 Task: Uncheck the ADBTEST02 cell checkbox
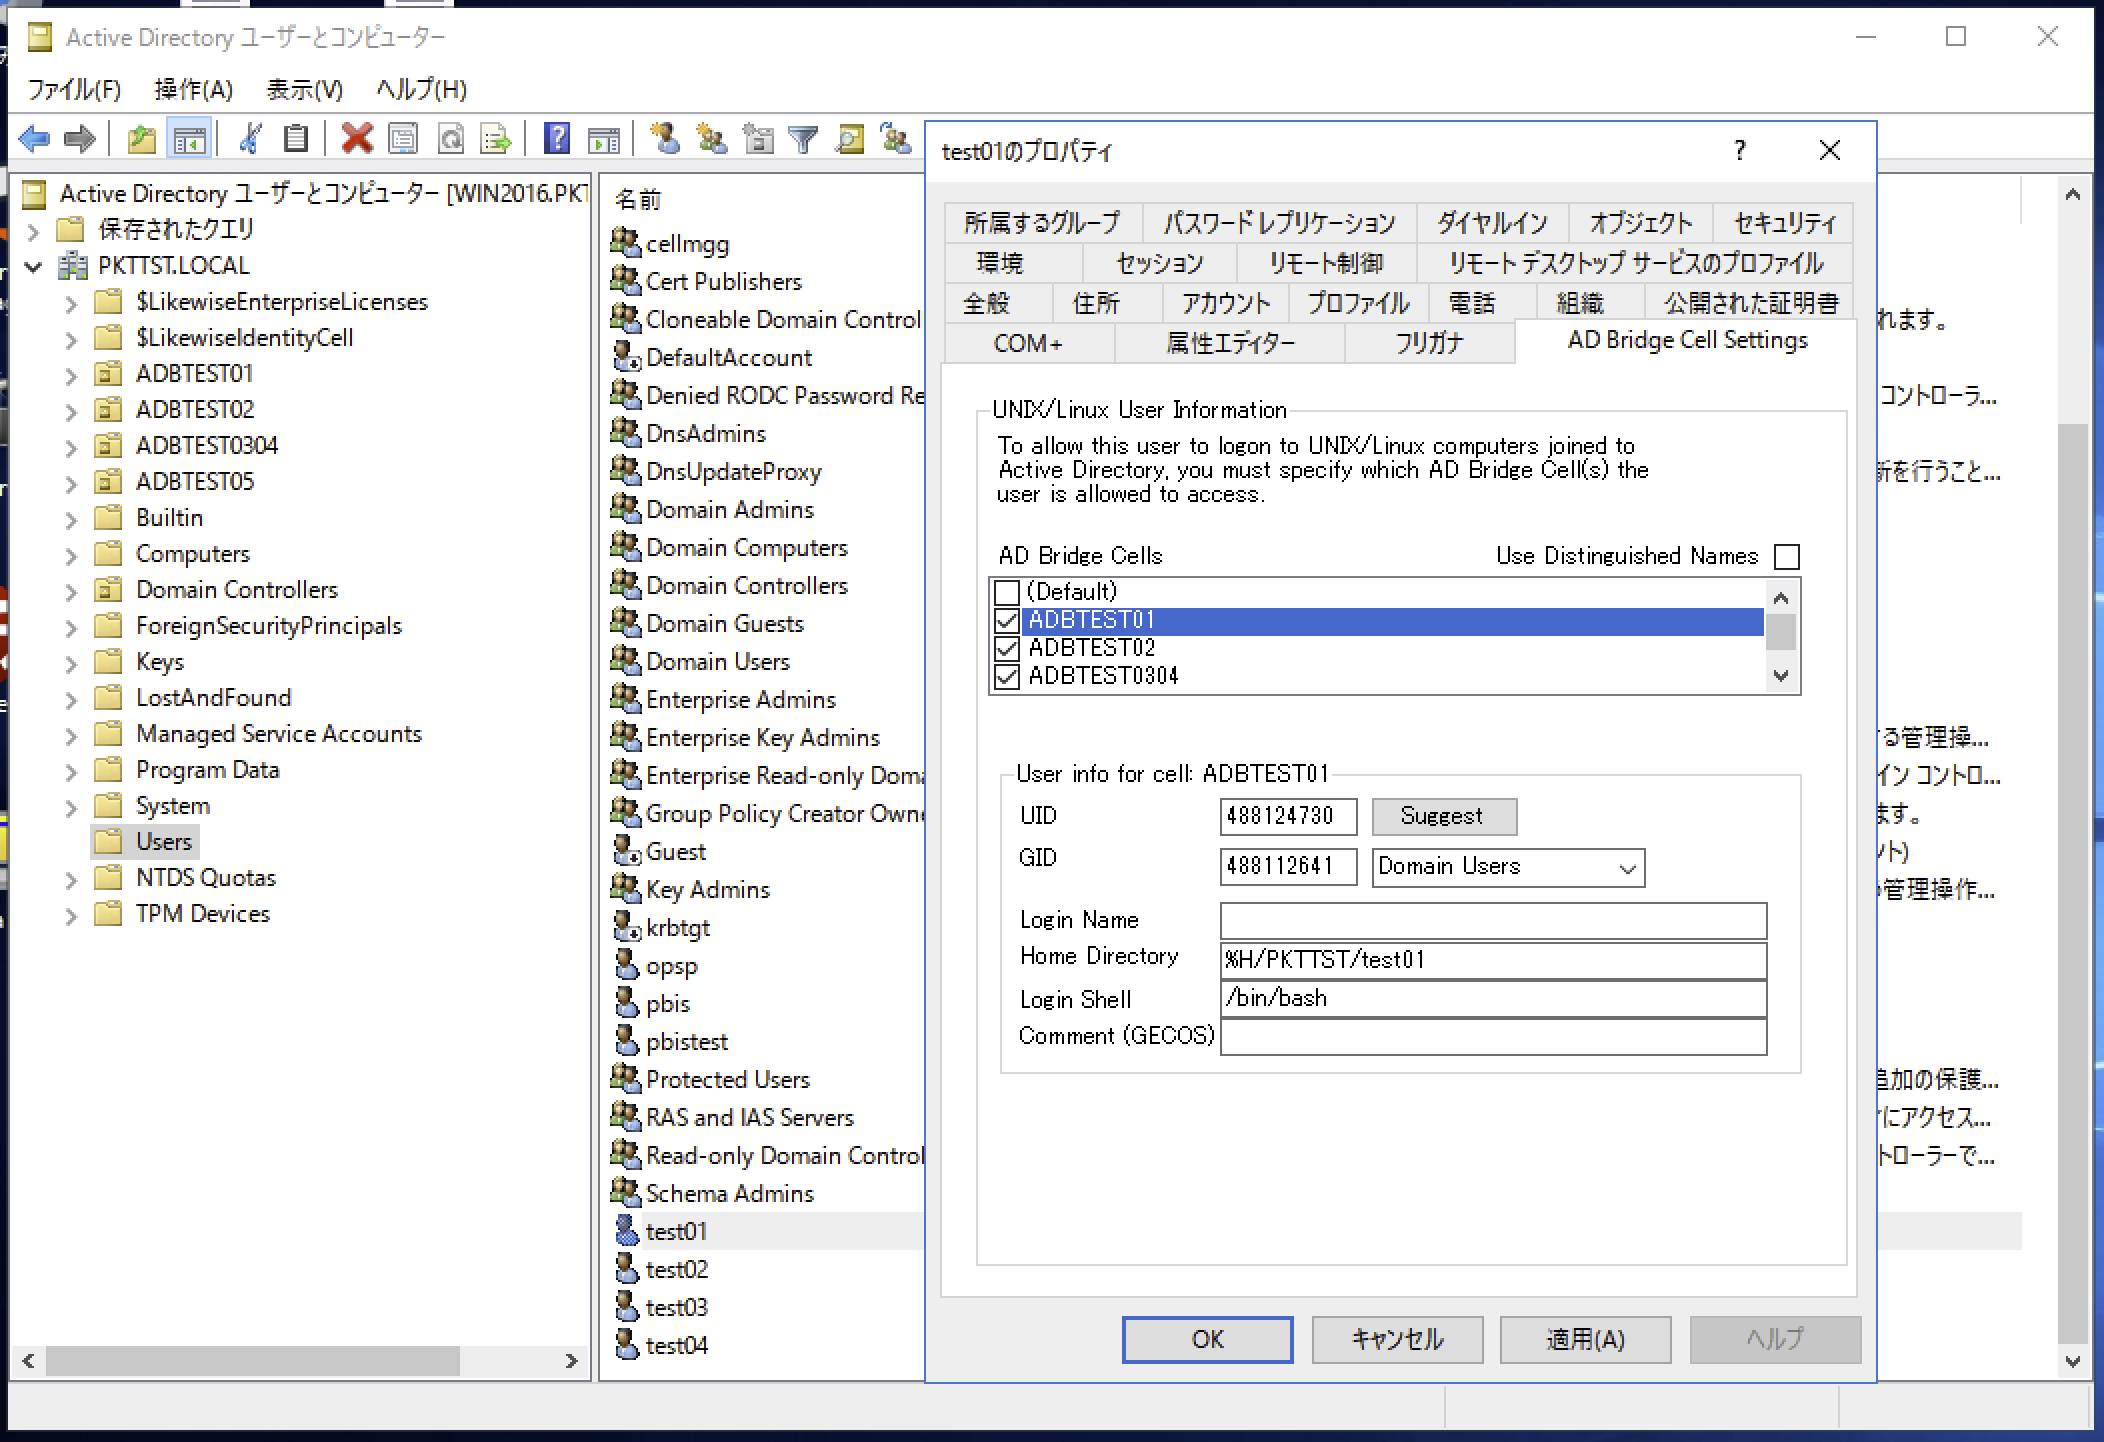[1007, 649]
